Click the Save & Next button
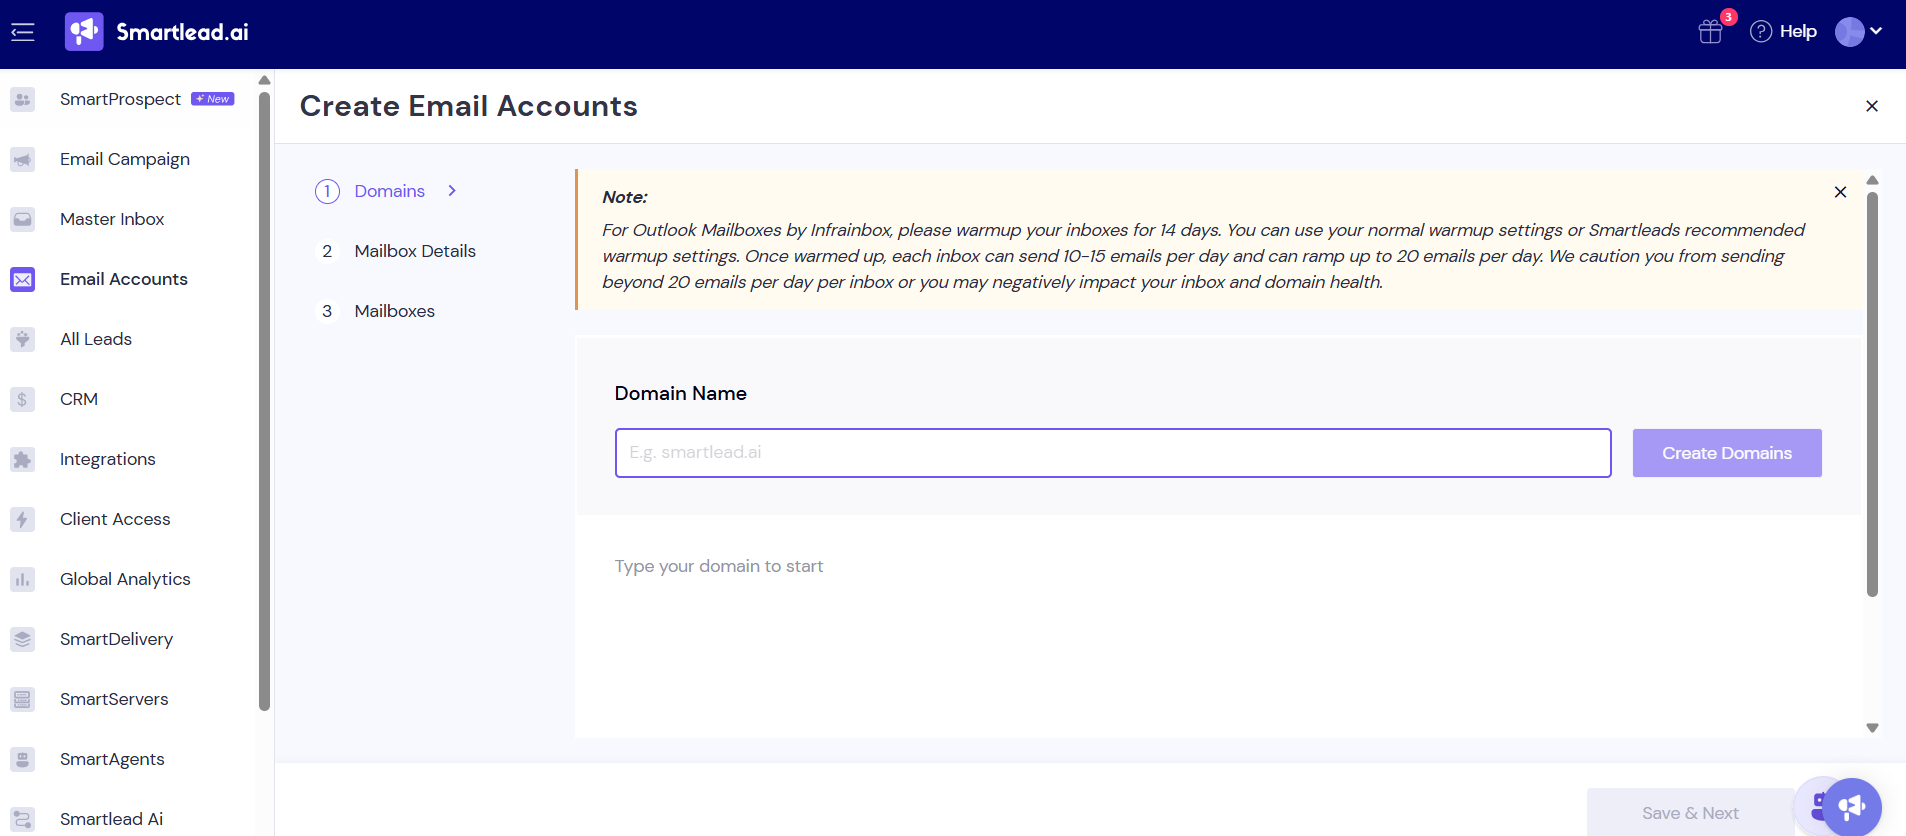This screenshot has height=836, width=1906. tap(1690, 813)
